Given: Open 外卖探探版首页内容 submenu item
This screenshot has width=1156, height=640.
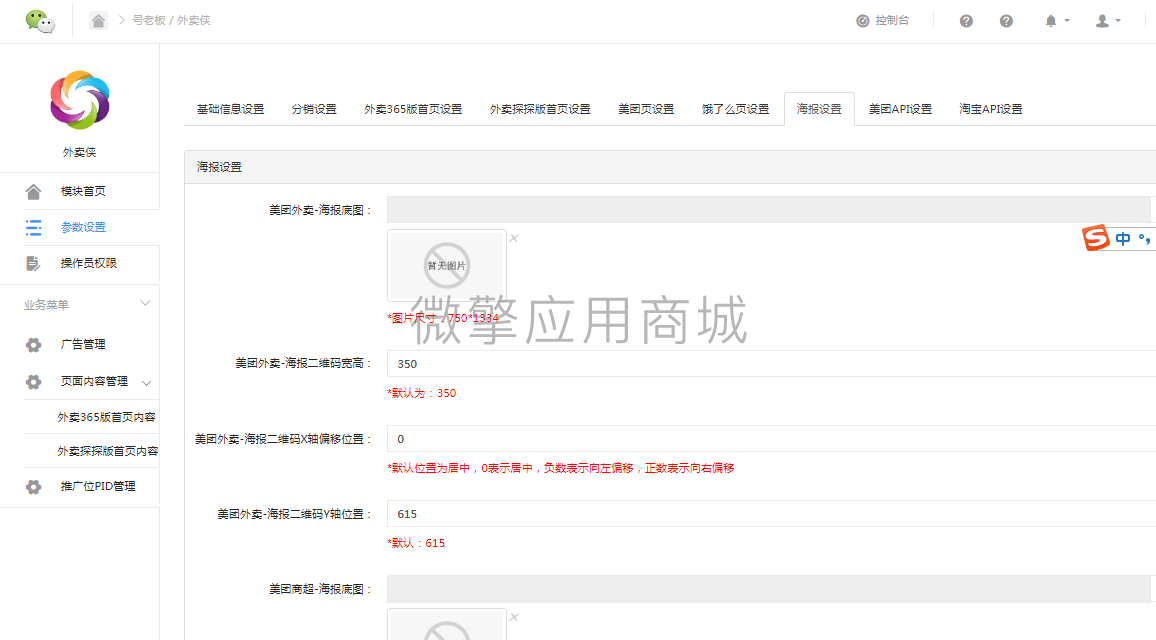Looking at the screenshot, I should pos(108,451).
